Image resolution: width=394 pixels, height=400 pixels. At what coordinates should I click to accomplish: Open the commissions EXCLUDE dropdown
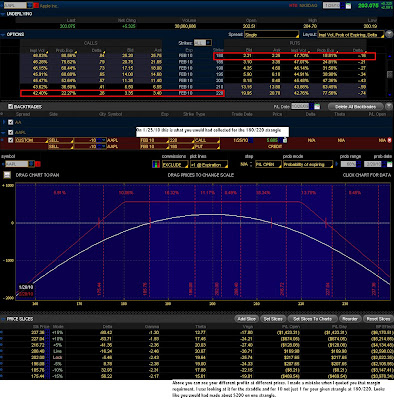175,165
